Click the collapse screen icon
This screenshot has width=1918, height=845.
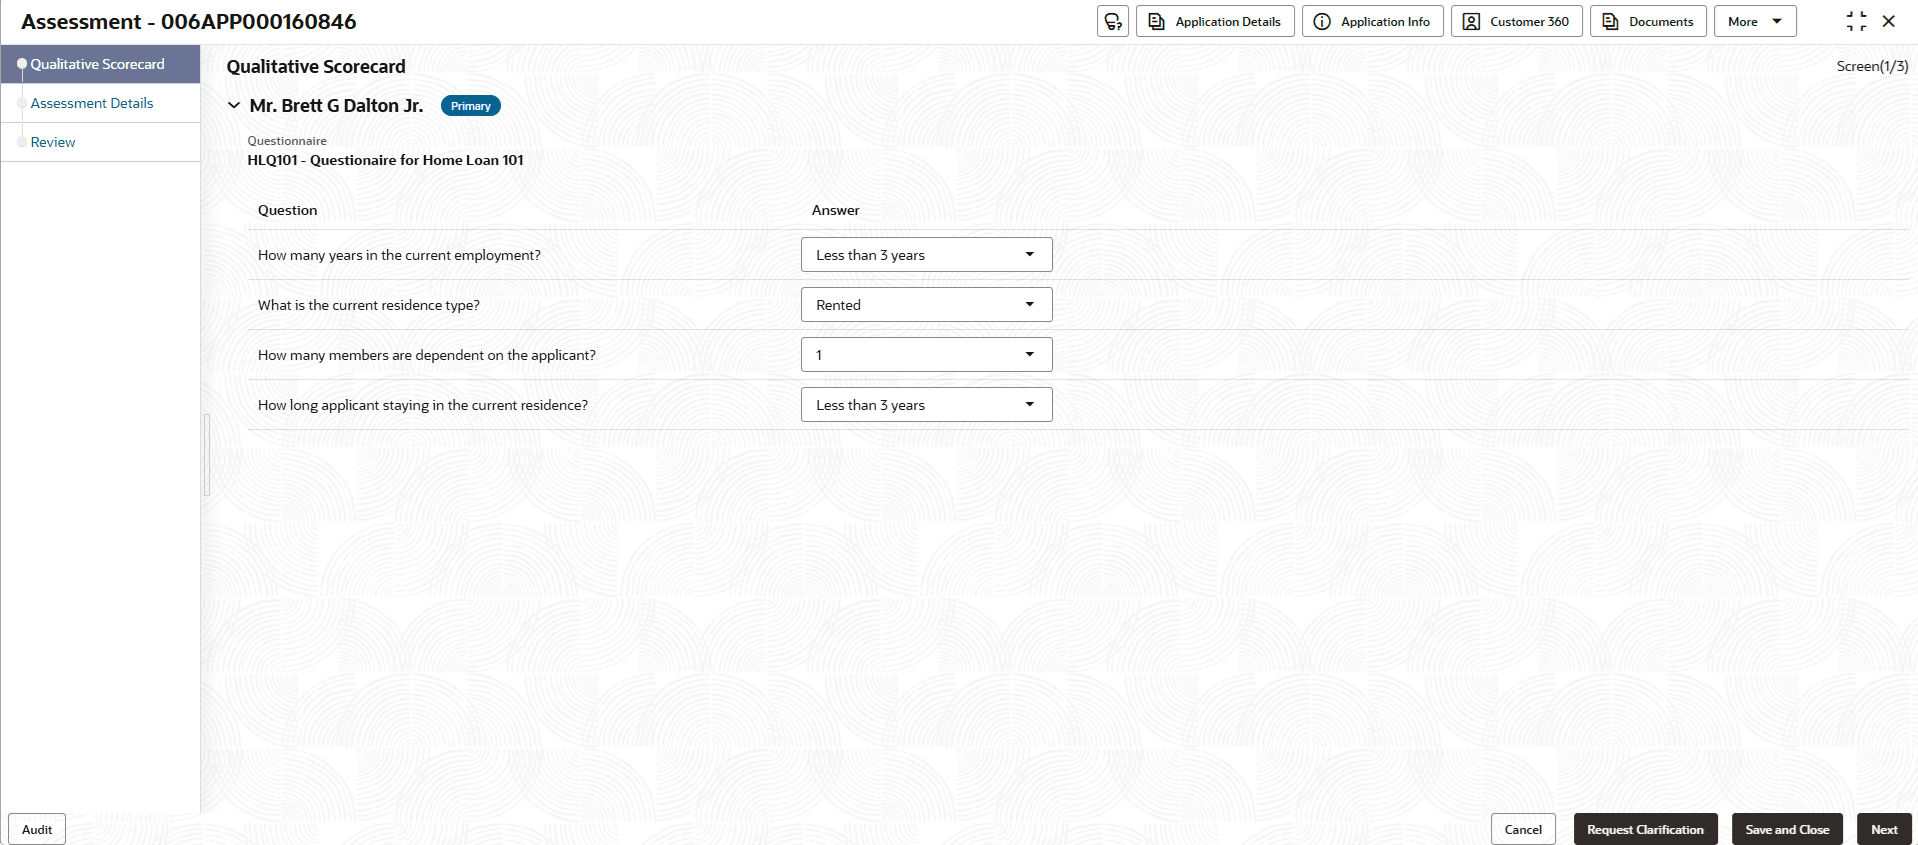coord(1856,21)
